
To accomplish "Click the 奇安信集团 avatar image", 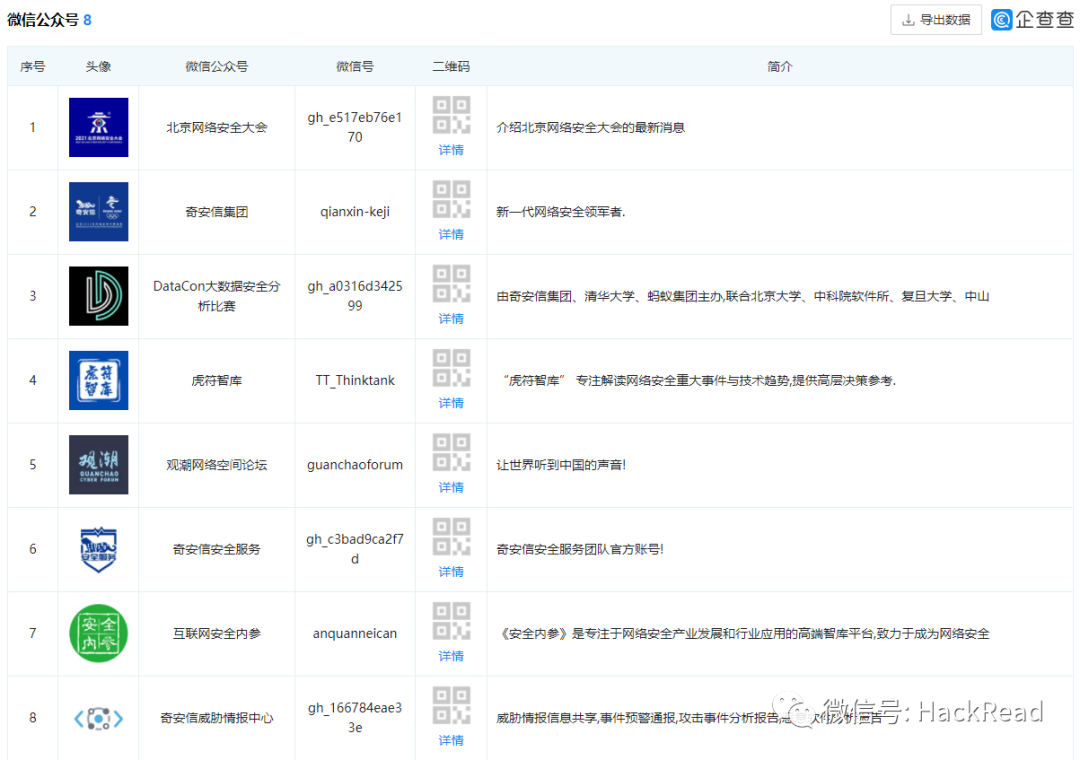I will 98,212.
